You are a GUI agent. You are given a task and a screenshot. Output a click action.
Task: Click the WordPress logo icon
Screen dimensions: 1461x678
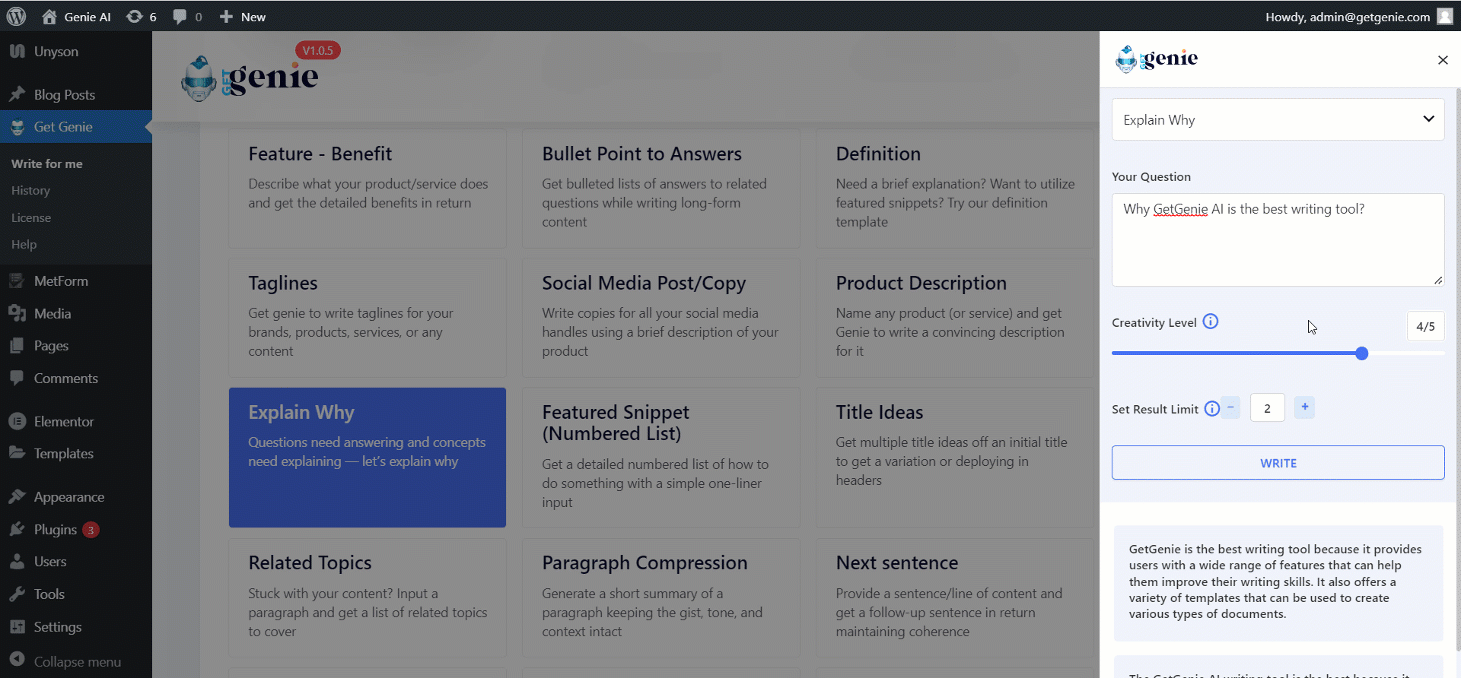[x=16, y=16]
